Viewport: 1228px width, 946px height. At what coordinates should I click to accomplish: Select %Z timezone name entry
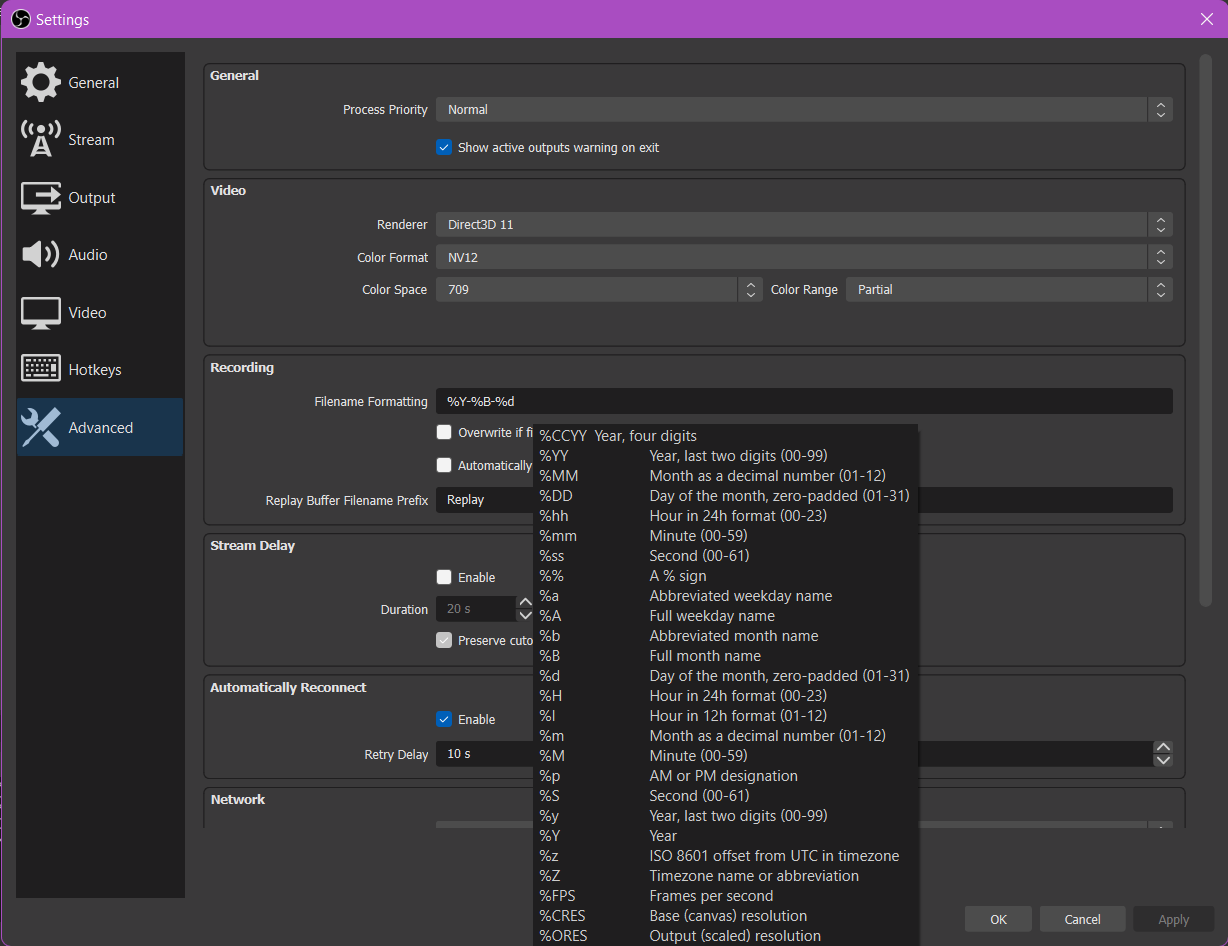pyautogui.click(x=726, y=876)
